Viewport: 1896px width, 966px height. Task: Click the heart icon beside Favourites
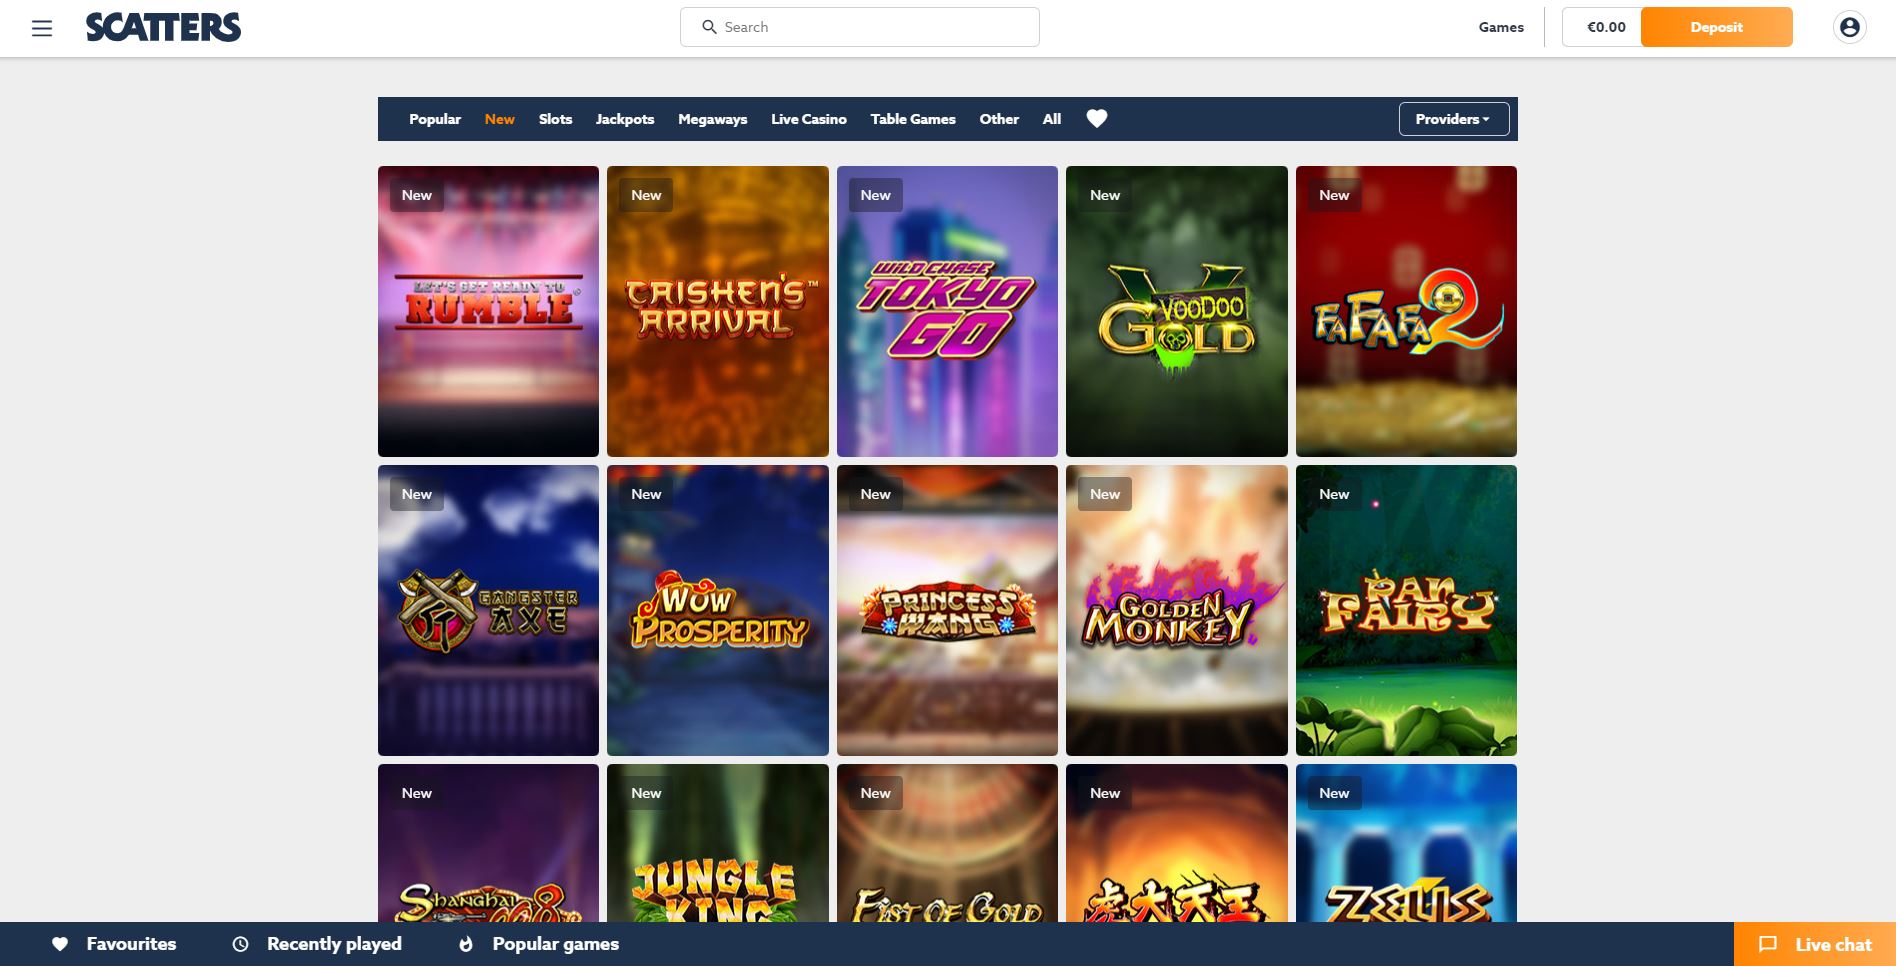(60, 944)
